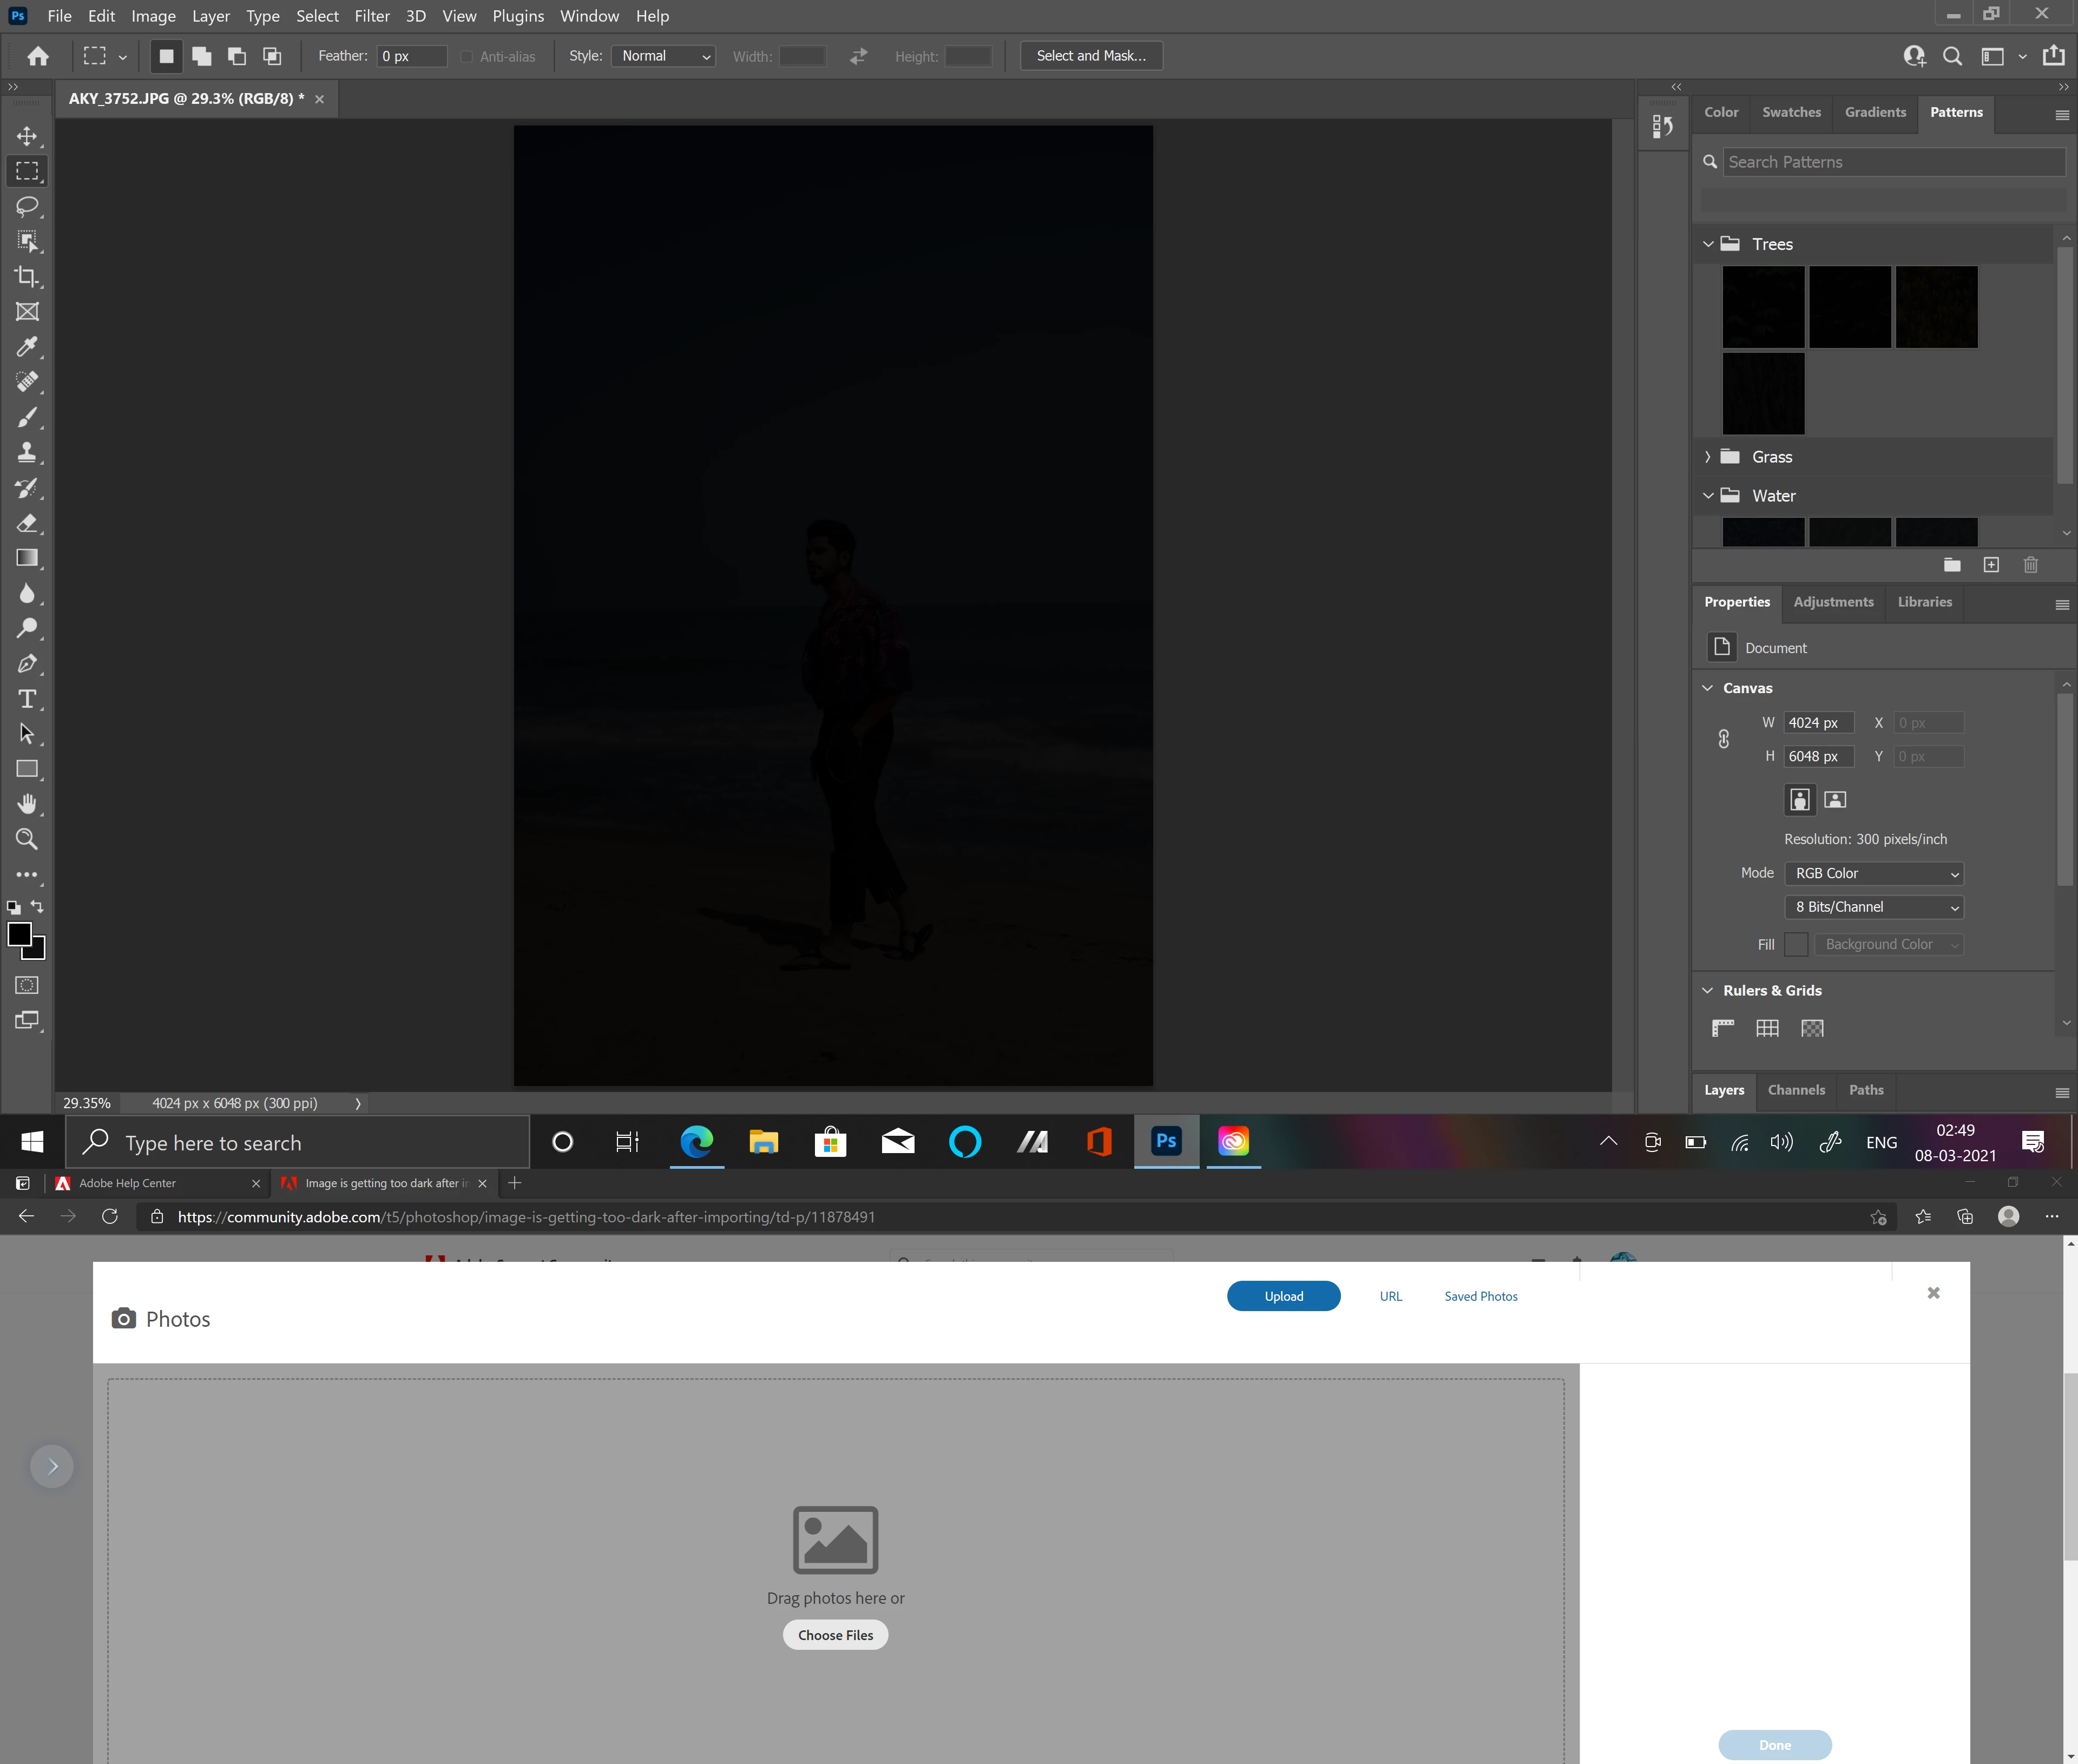Expand the Grass pattern folder
Image resolution: width=2078 pixels, height=1764 pixels.
point(1708,457)
